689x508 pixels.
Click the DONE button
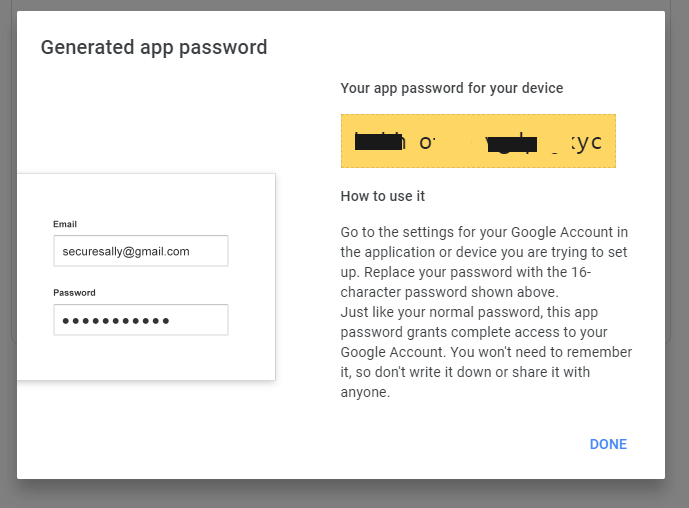(x=608, y=444)
